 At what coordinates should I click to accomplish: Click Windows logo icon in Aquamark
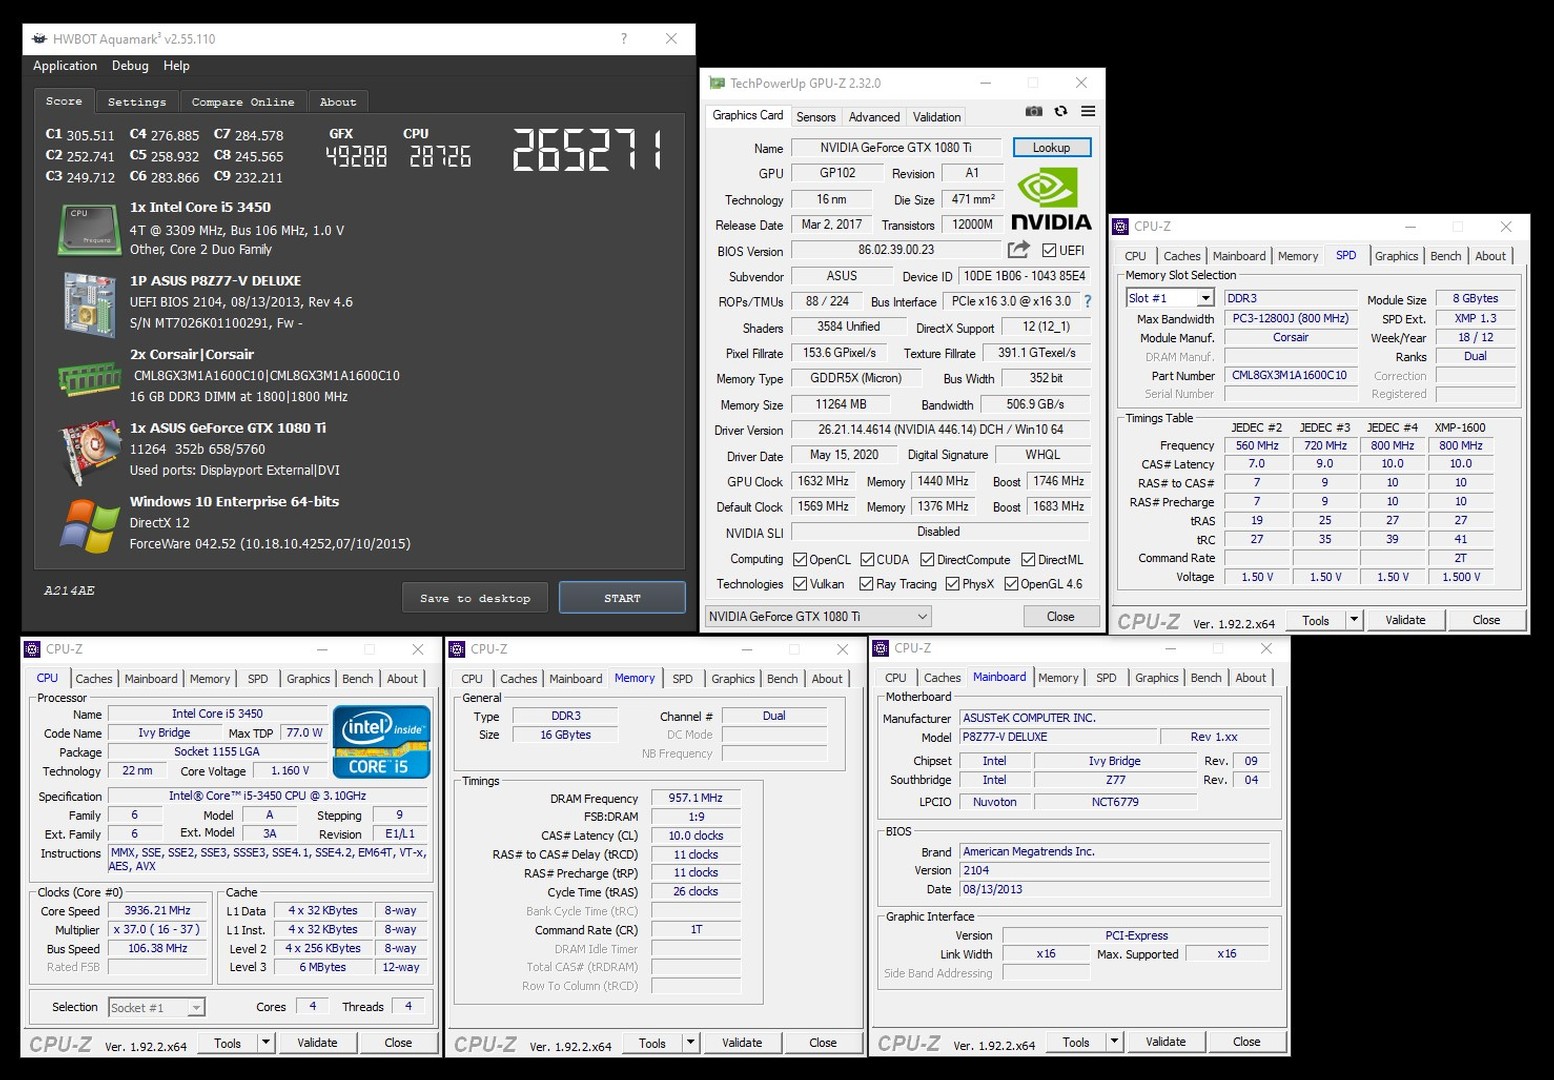point(89,525)
